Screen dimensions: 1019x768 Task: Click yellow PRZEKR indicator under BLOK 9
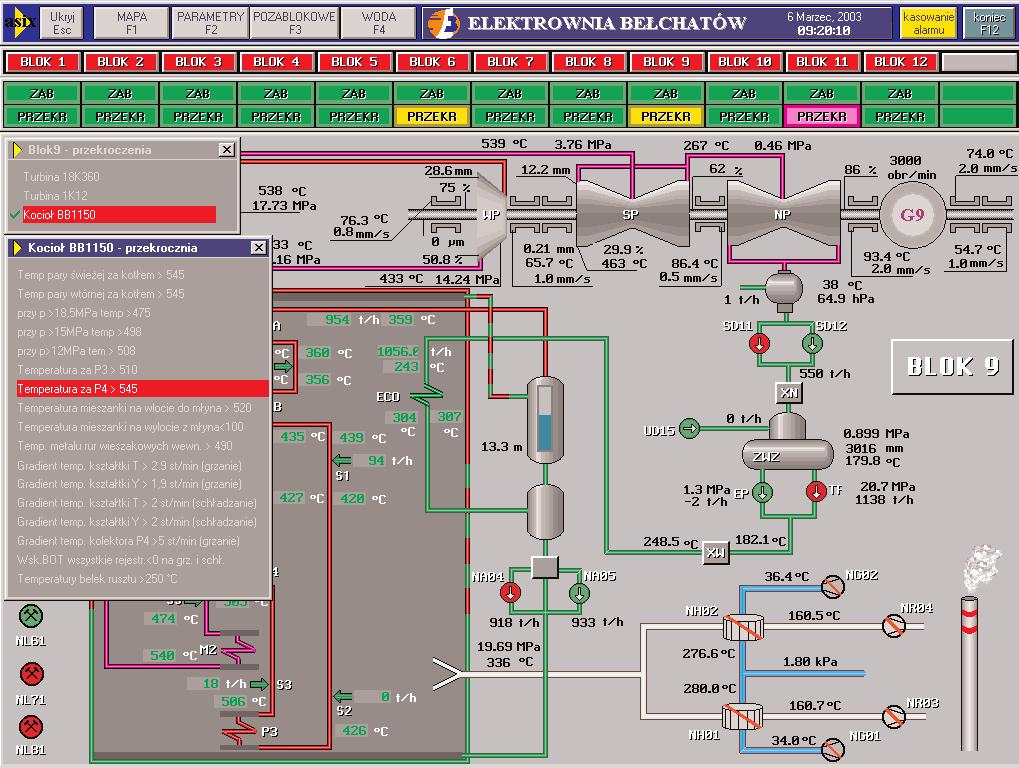[666, 117]
